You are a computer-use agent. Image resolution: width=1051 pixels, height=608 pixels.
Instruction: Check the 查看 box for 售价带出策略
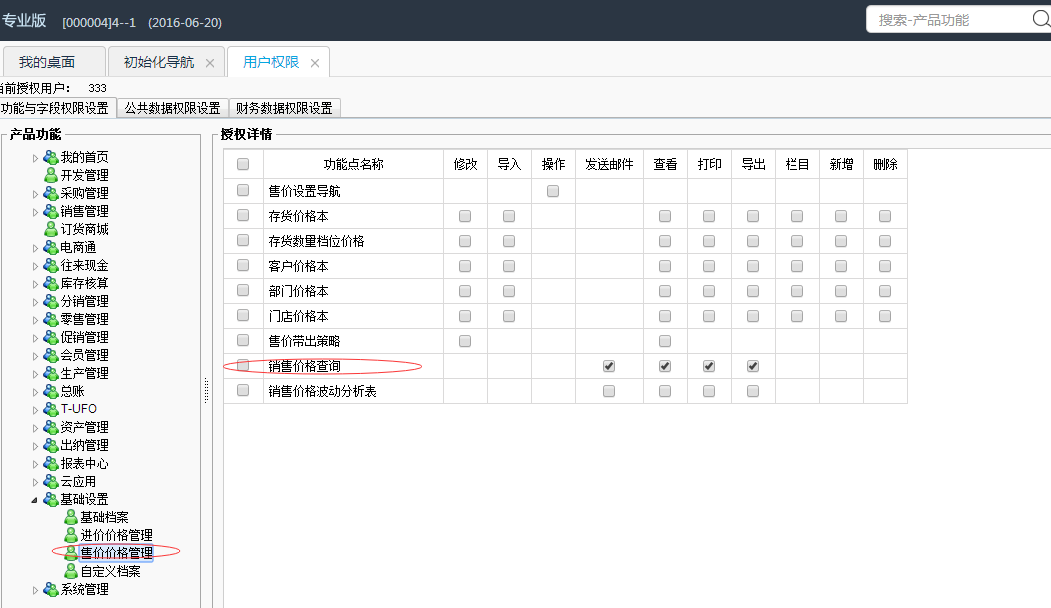pos(665,341)
